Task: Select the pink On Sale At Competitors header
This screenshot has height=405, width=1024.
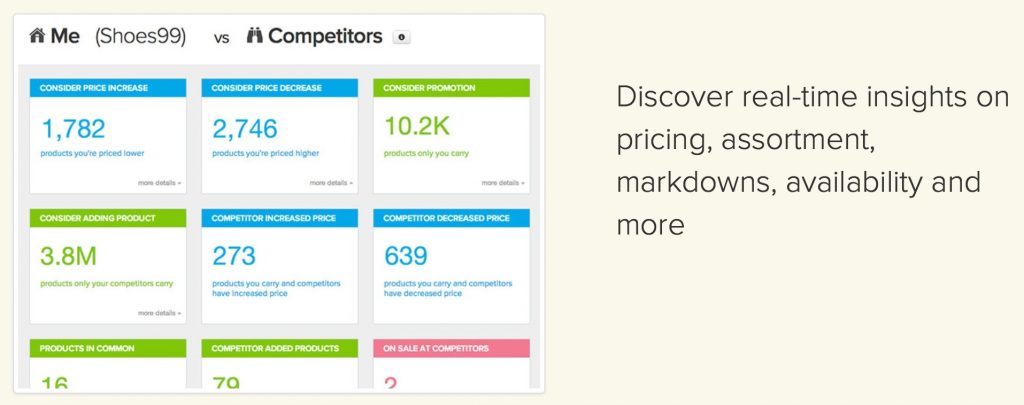Action: [x=451, y=348]
